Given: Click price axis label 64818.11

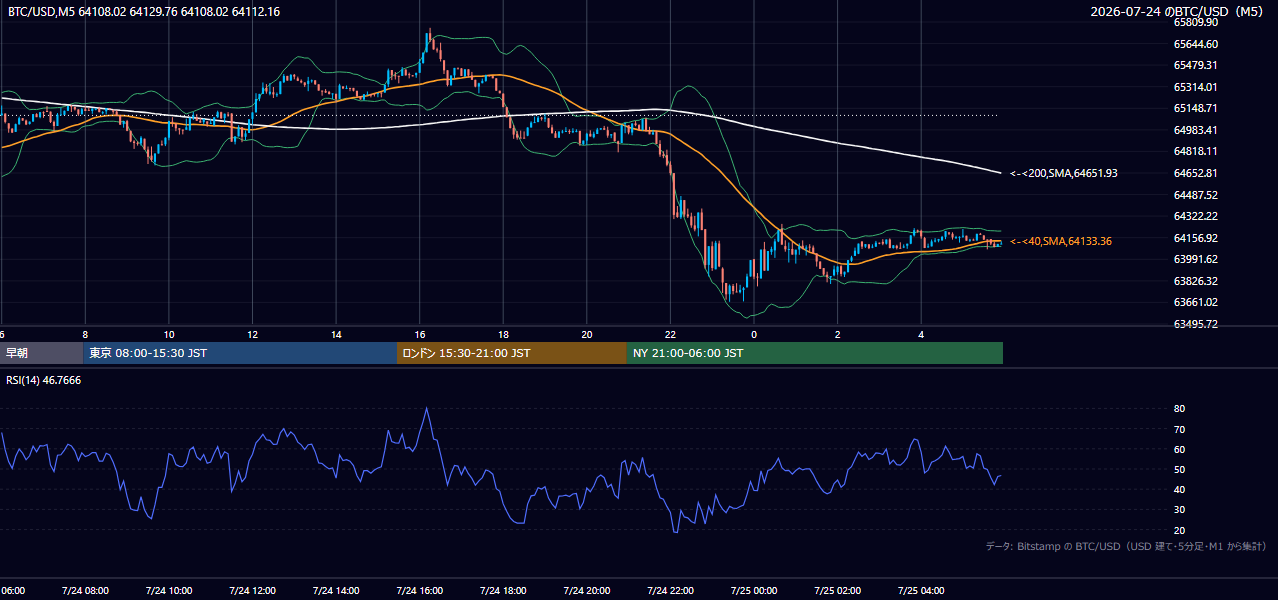Looking at the screenshot, I should (1196, 151).
